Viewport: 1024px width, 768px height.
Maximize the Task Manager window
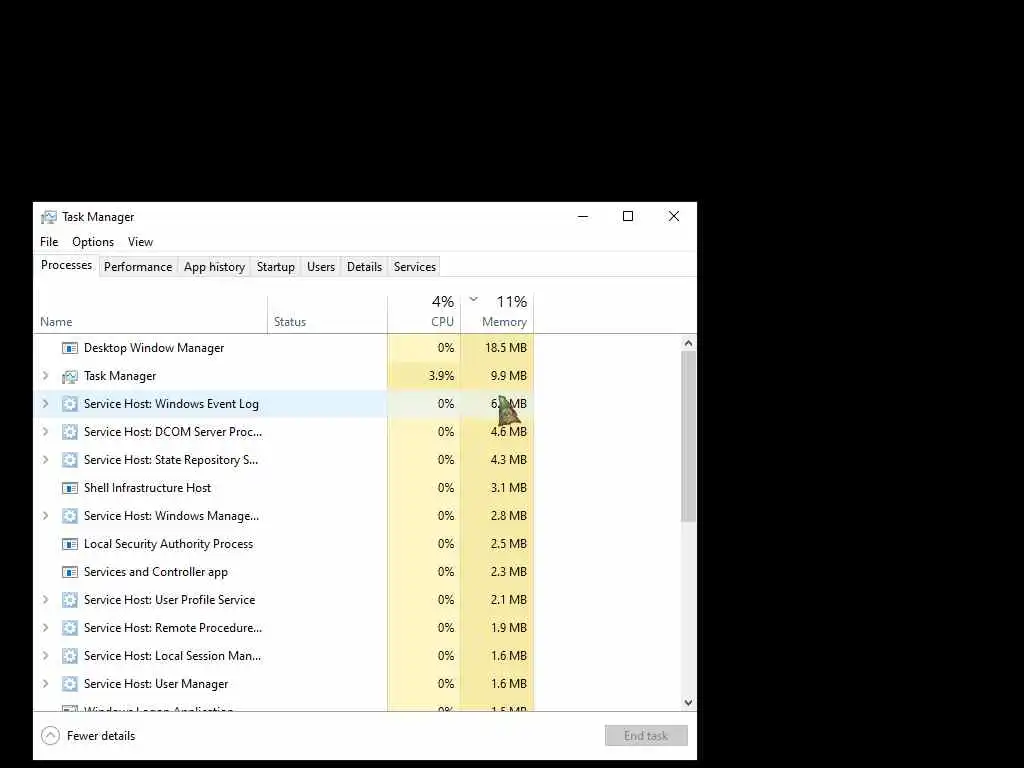click(x=628, y=217)
